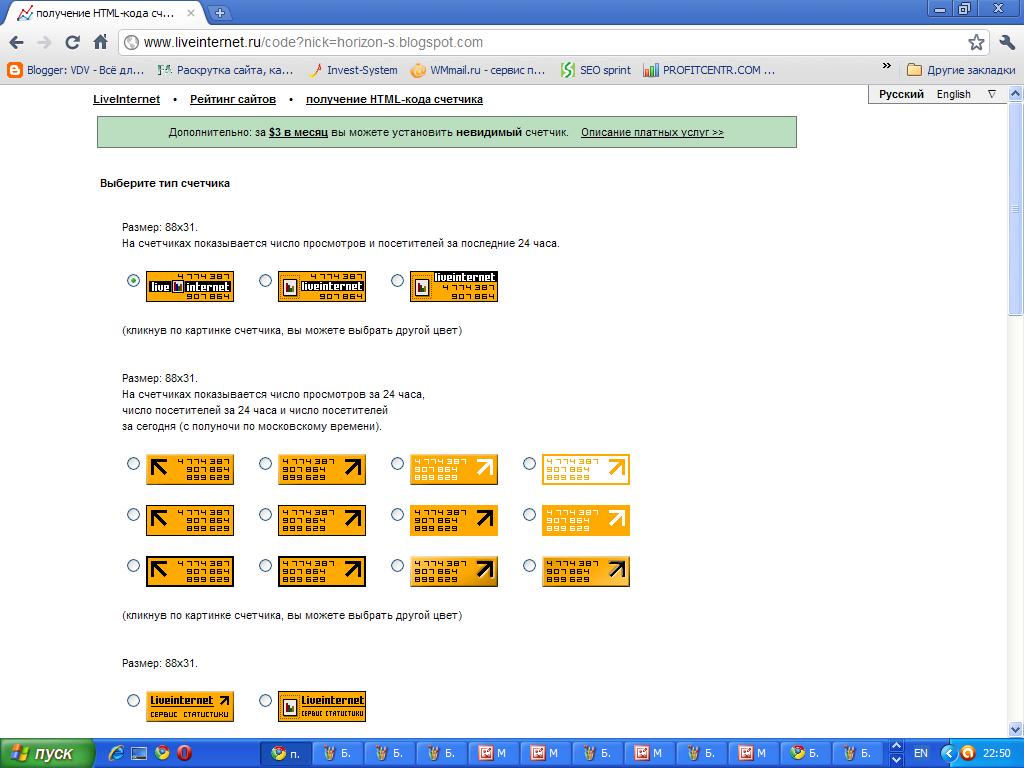This screenshot has width=1024, height=768.
Task: Click second-row white-arrow orange counter image
Action: 586,520
